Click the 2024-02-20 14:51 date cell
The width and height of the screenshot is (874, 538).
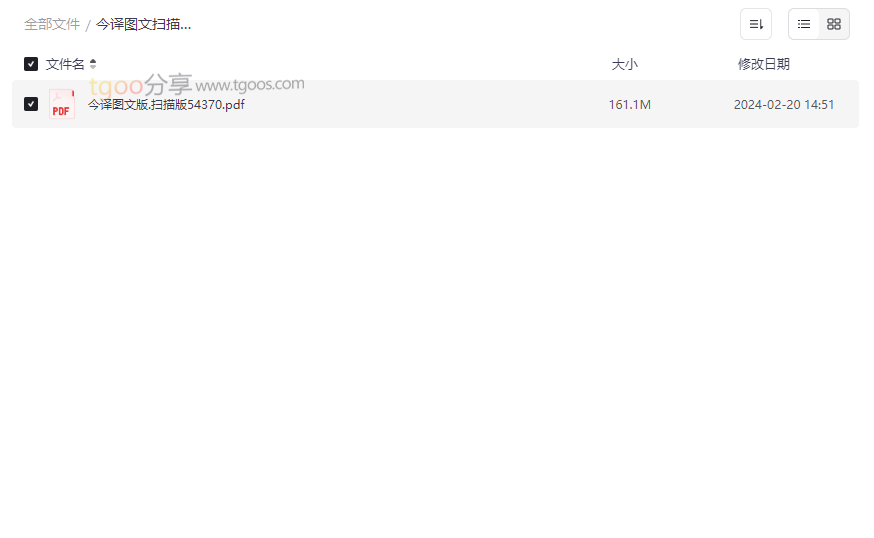pos(784,105)
